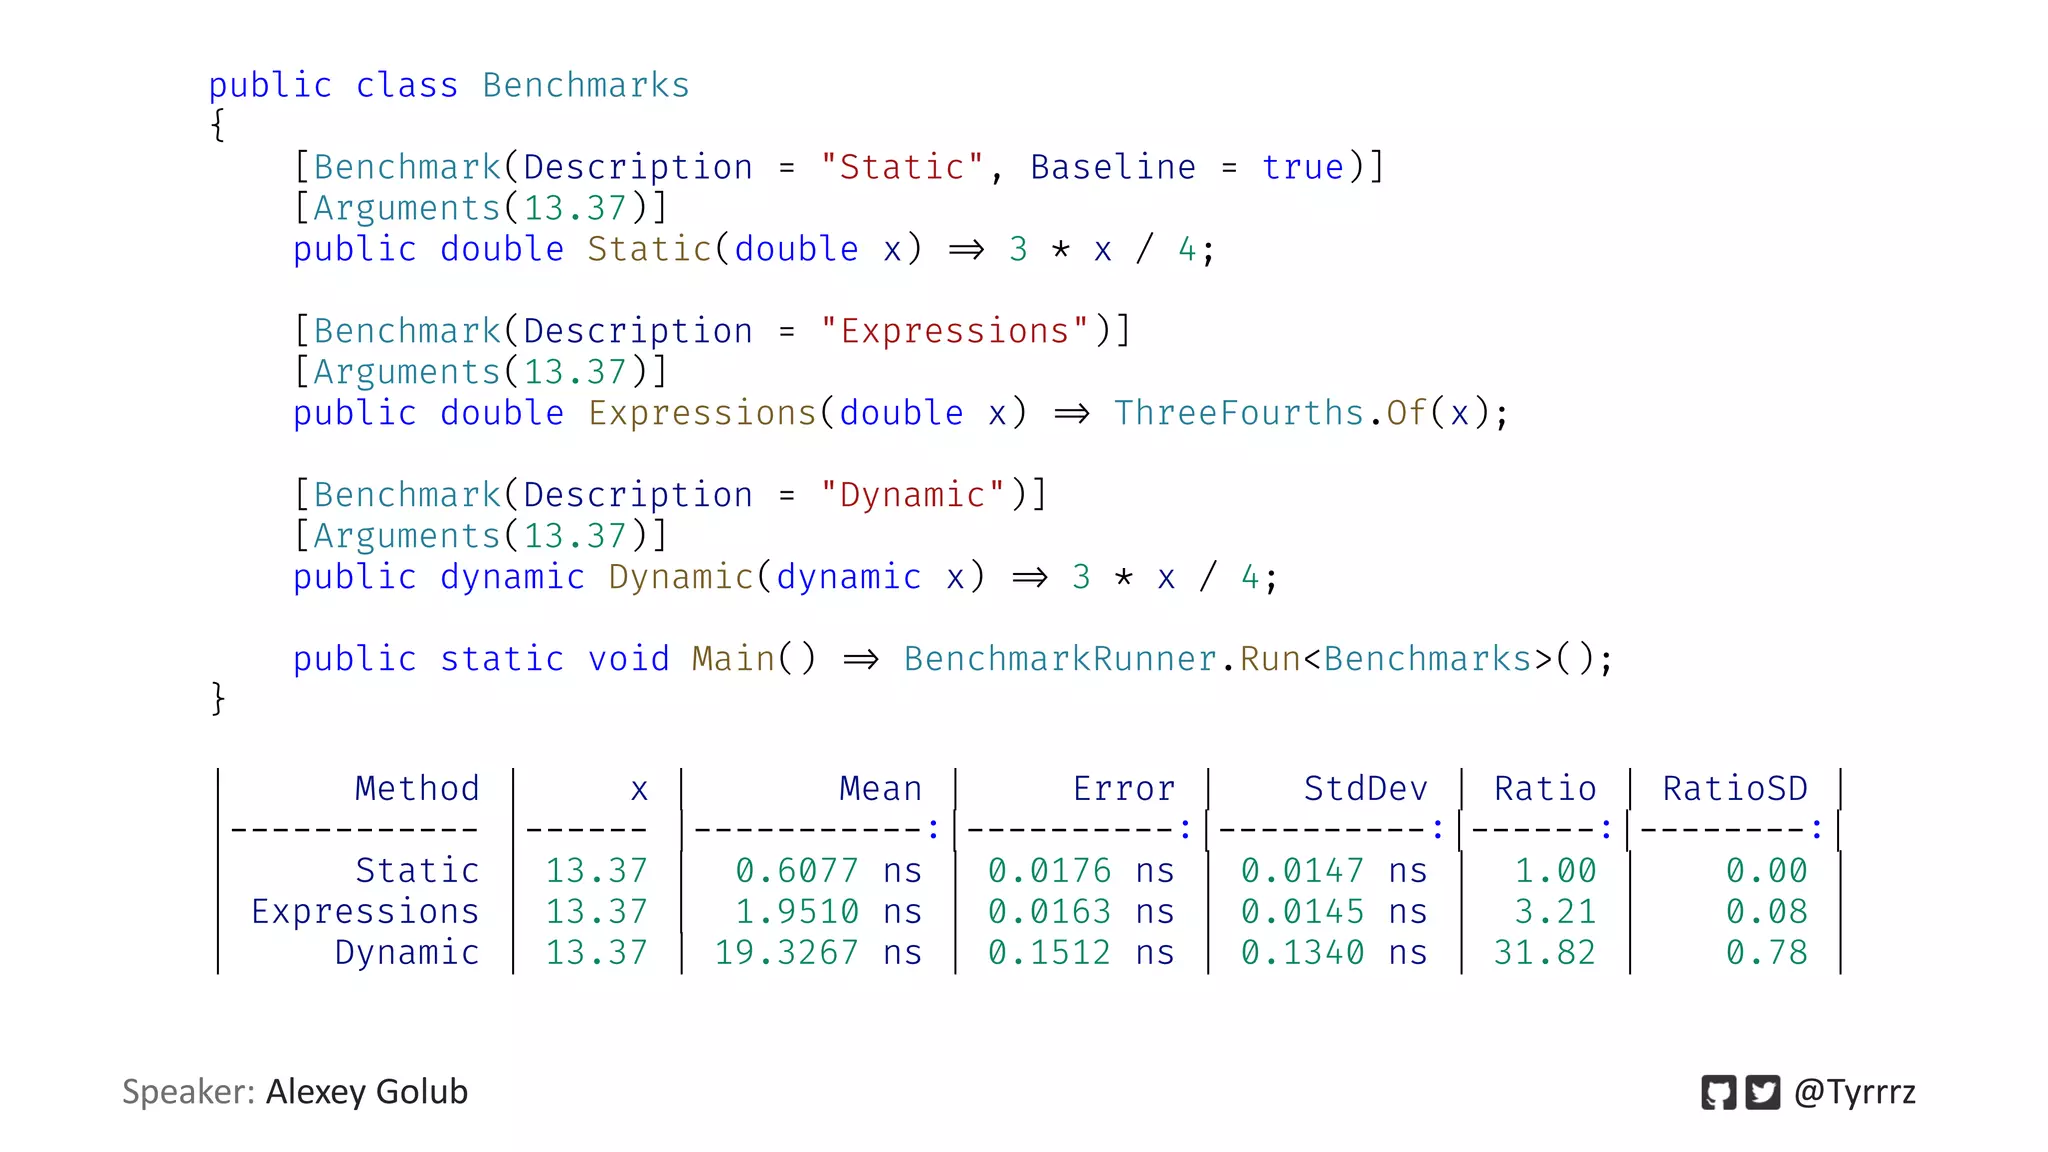The height and width of the screenshot is (1152, 2048).
Task: Click the error value 0.0176 ns
Action: point(1081,871)
